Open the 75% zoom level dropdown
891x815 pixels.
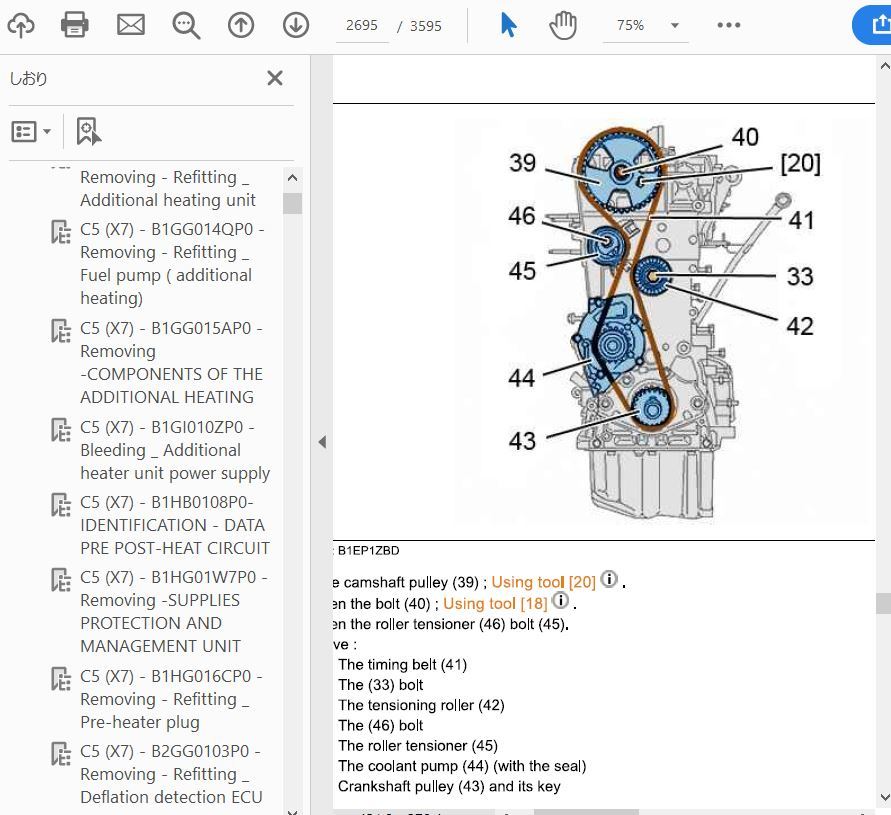[x=675, y=26]
